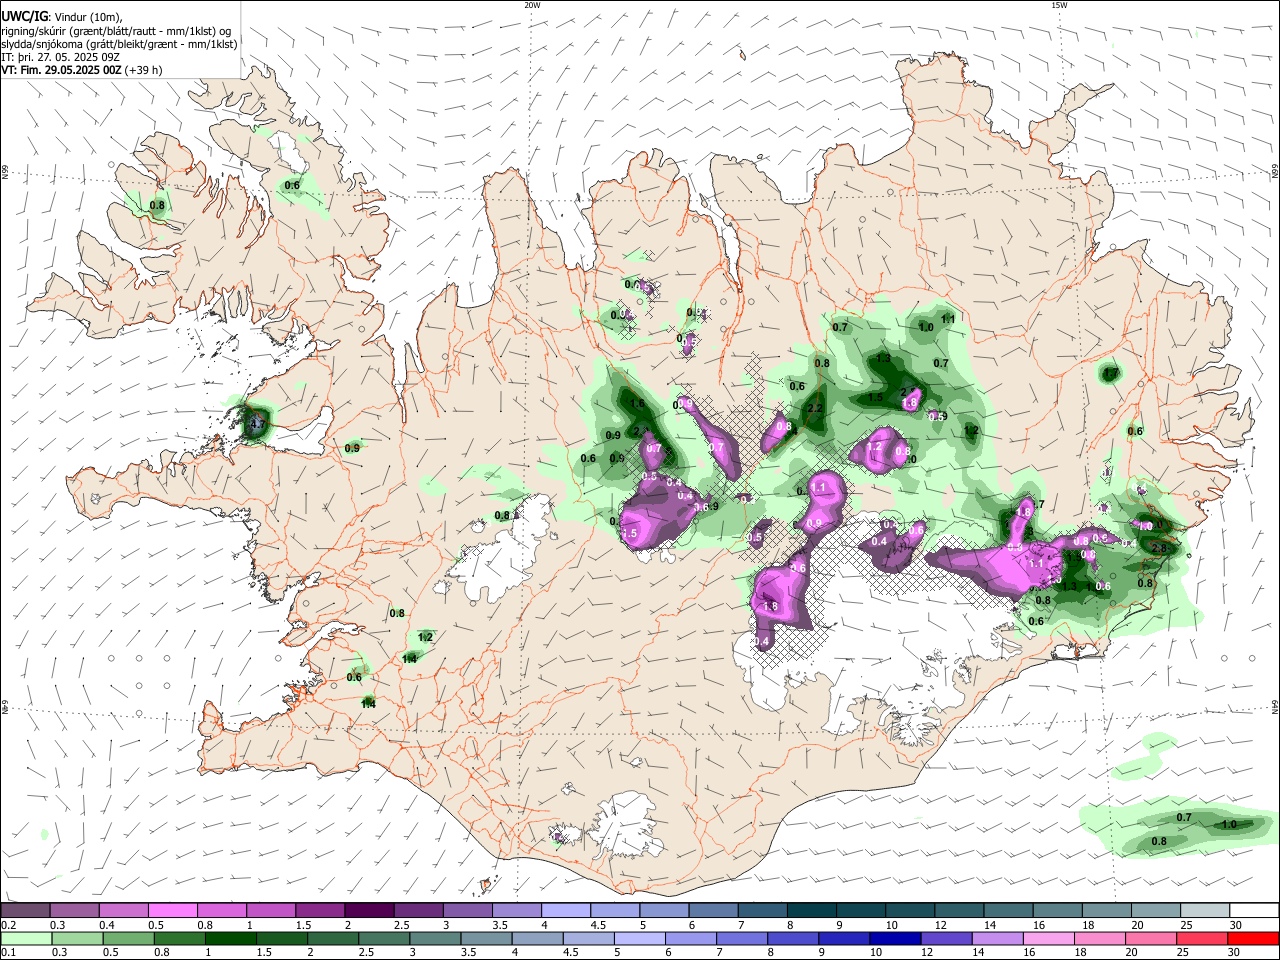Pick the lilac 14 swatch in rain scale
The width and height of the screenshot is (1280, 960).
998,938
